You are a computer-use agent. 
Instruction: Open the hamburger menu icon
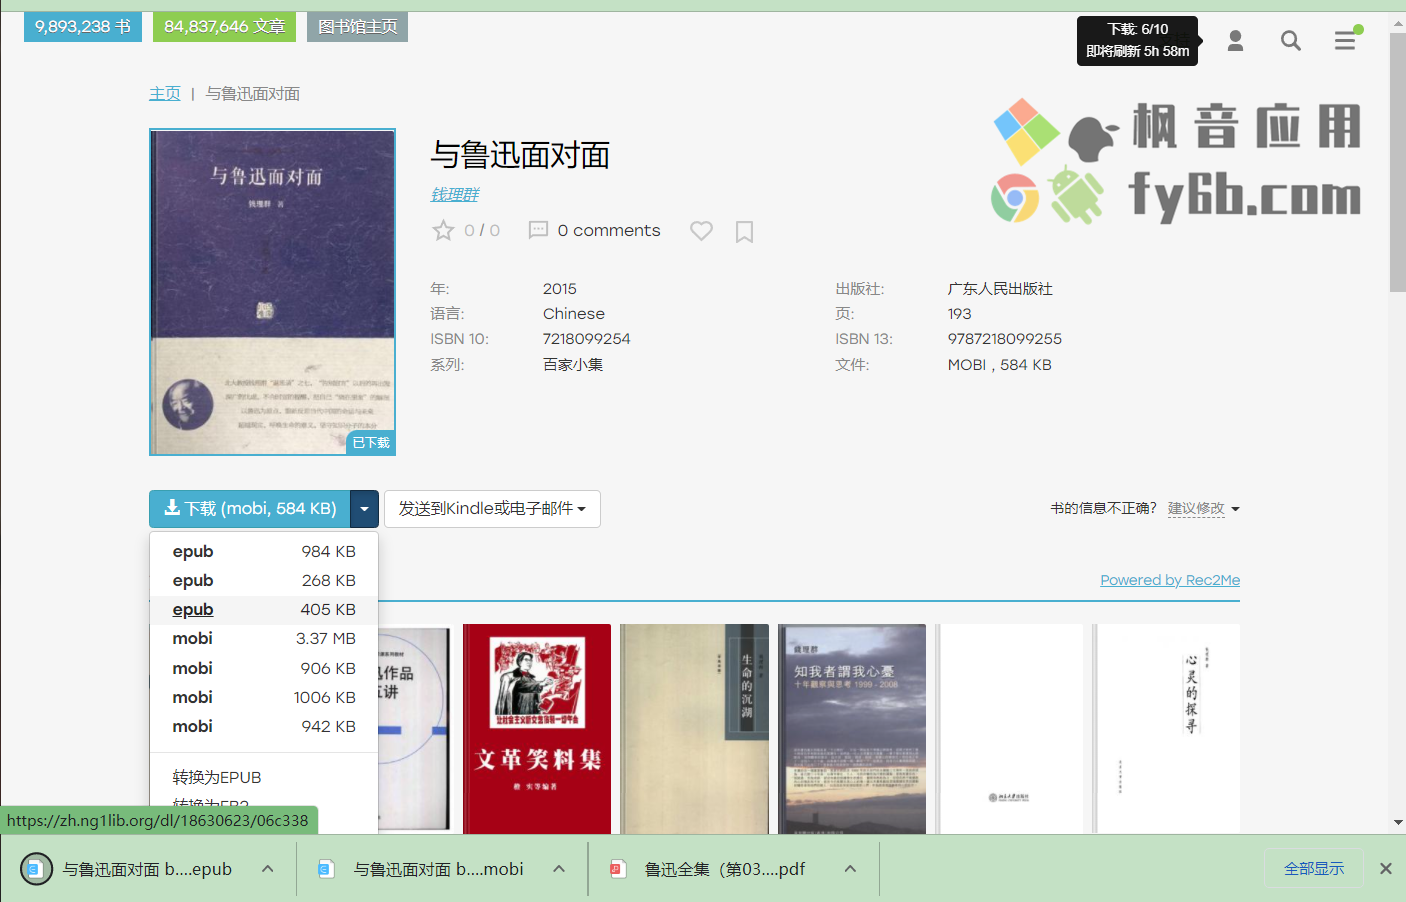[x=1345, y=40]
